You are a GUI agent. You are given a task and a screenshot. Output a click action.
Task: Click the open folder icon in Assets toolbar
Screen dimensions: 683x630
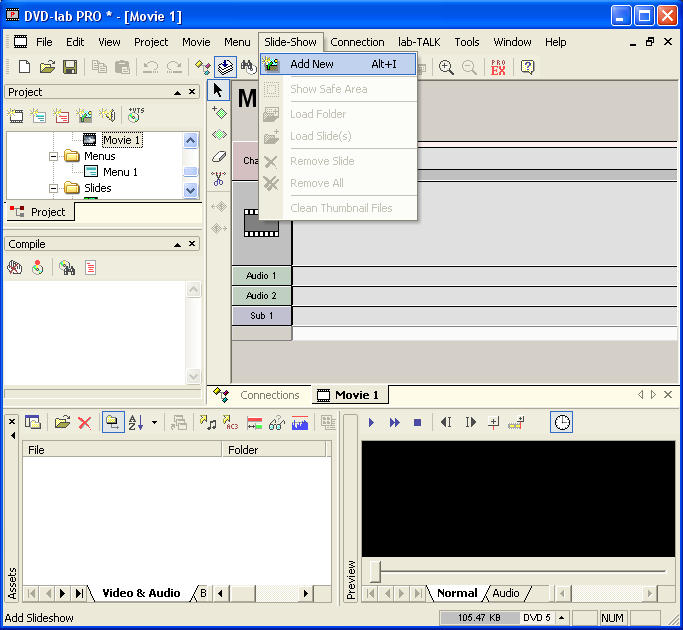62,422
